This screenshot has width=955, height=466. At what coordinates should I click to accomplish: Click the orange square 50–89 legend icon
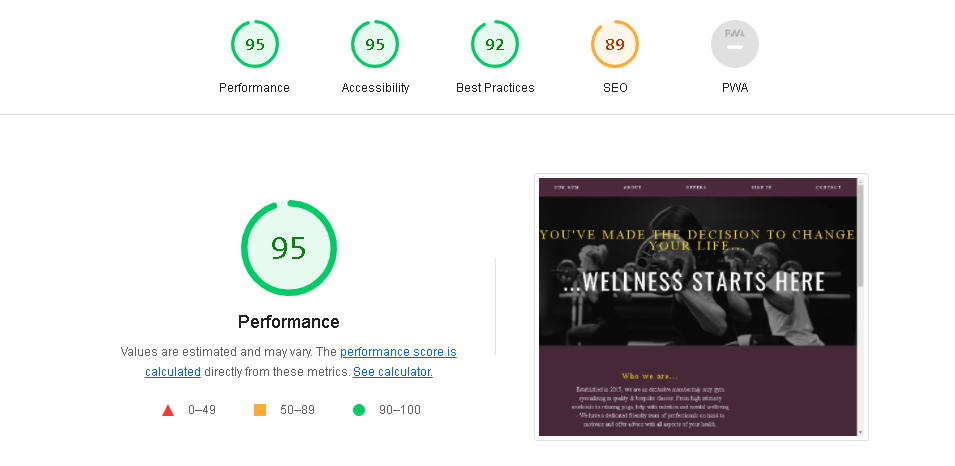[260, 410]
